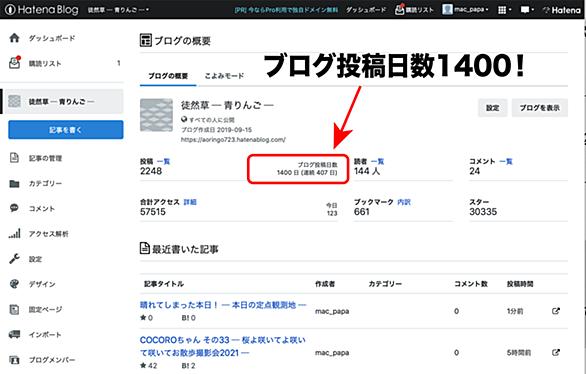The height and width of the screenshot is (374, 586).
Task: Open インポート truck icon
Action: (x=14, y=334)
